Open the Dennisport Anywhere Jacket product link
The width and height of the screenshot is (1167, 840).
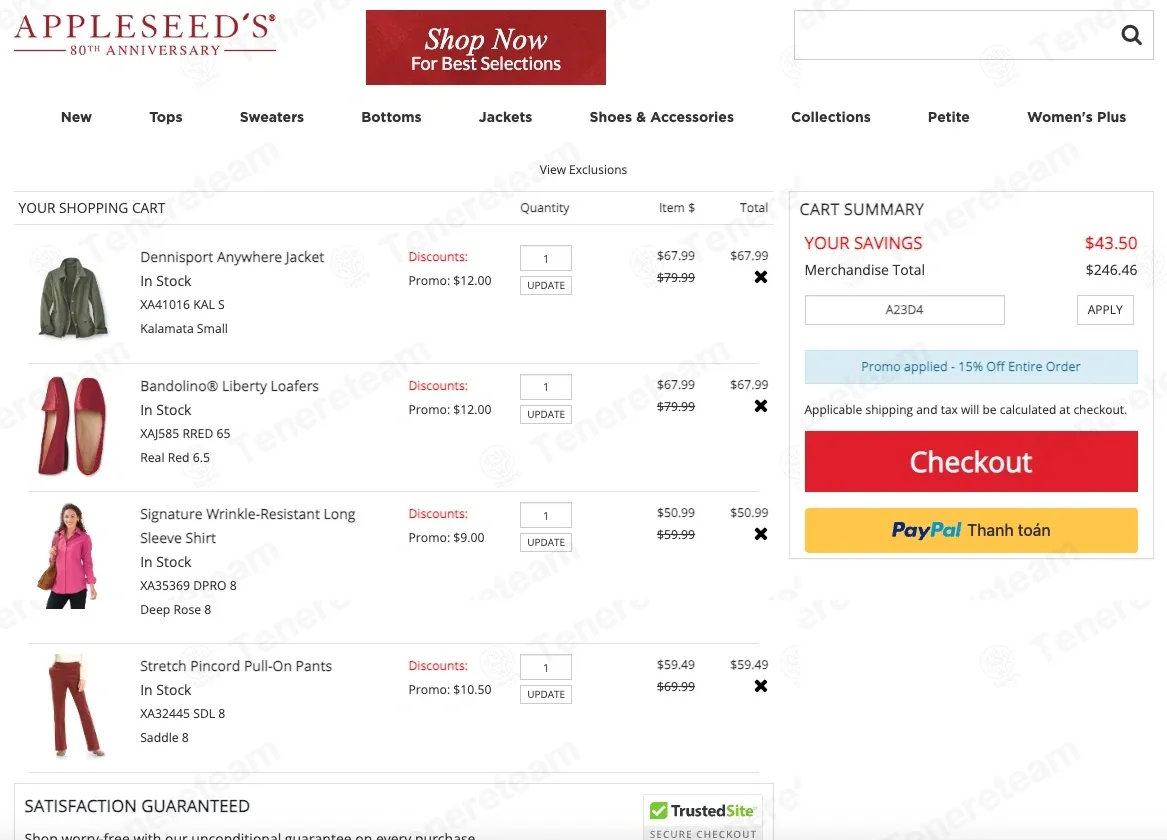(232, 257)
